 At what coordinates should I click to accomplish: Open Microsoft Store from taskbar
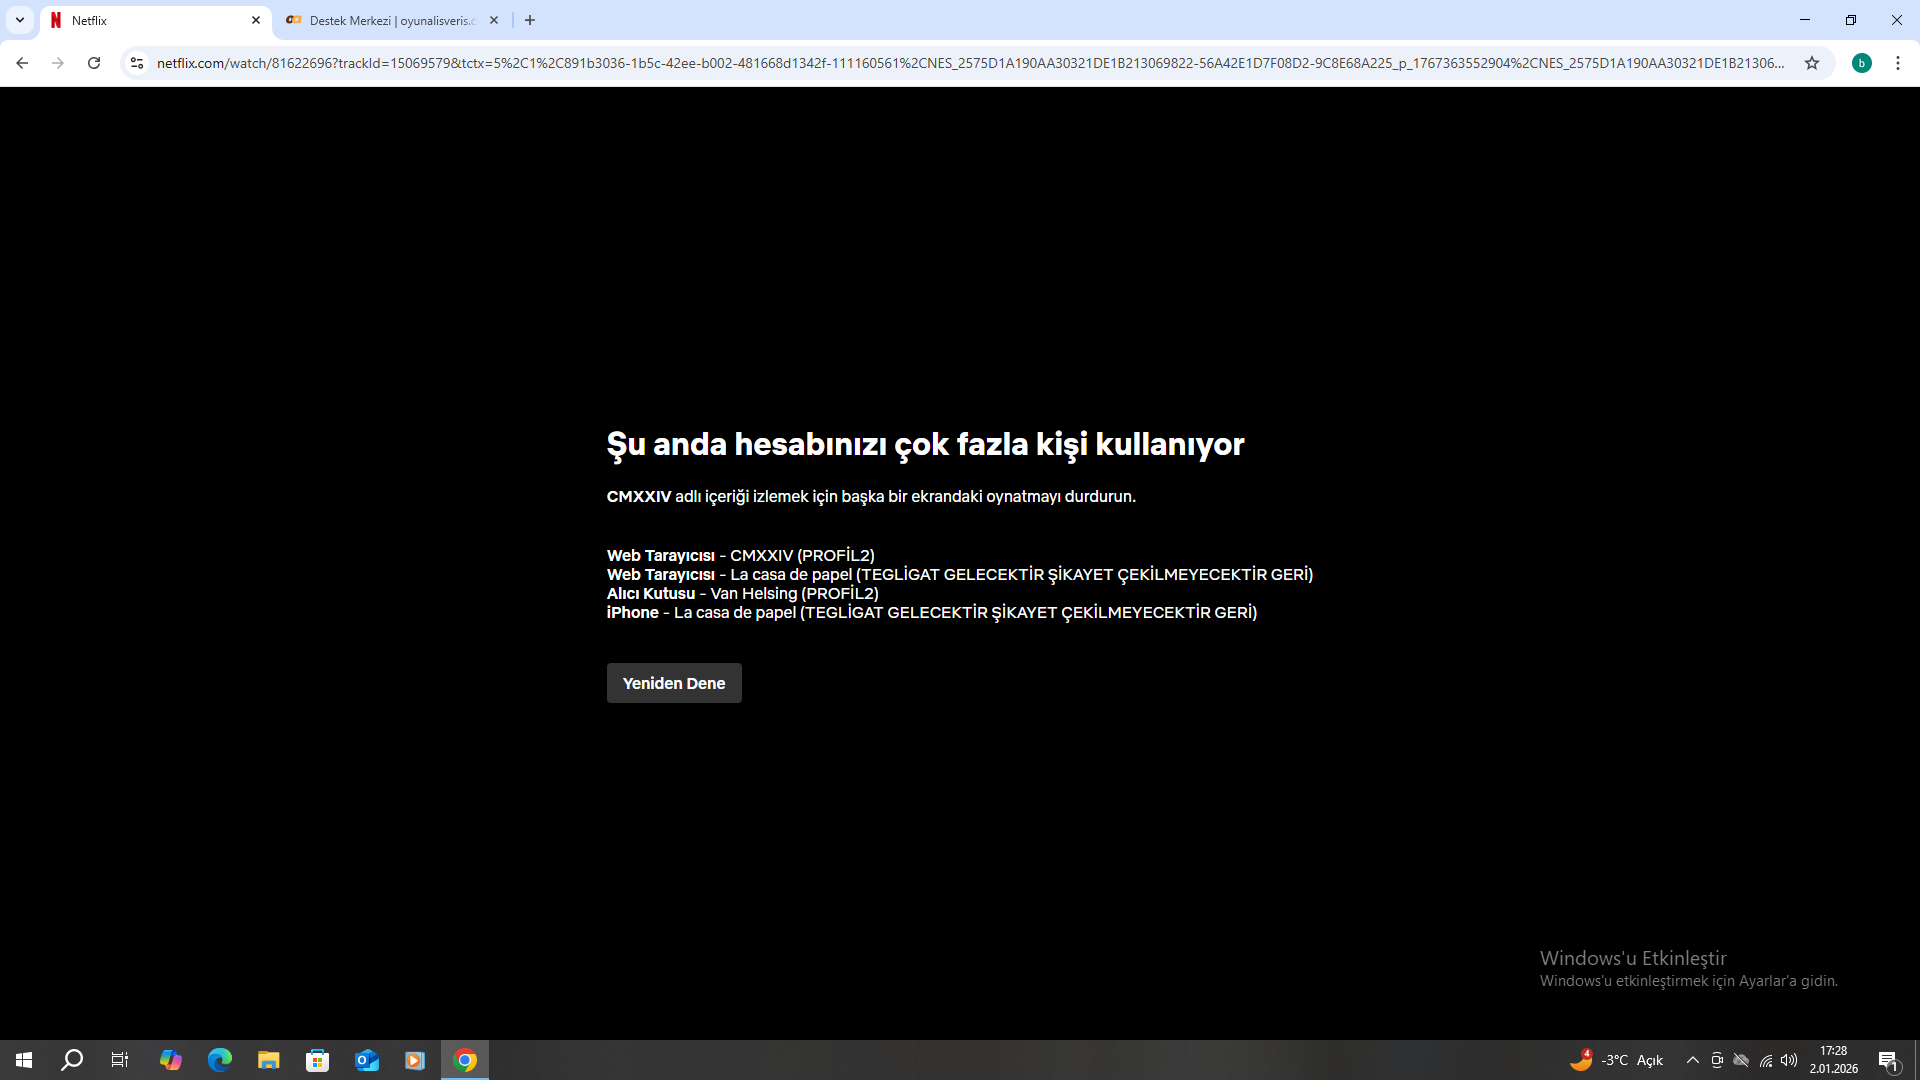[318, 1060]
